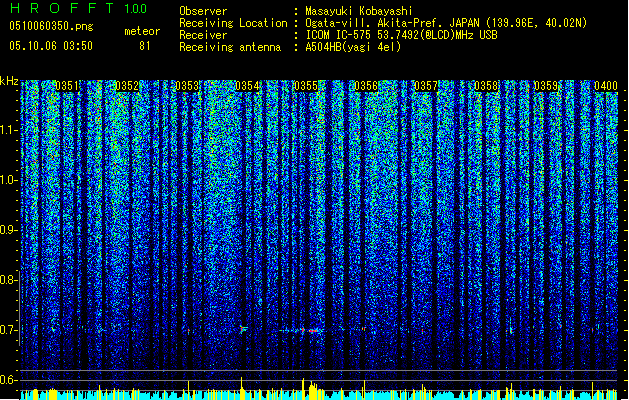Click the observer name Masayuki Kobayashi
This screenshot has height=400, width=629.
click(x=359, y=11)
